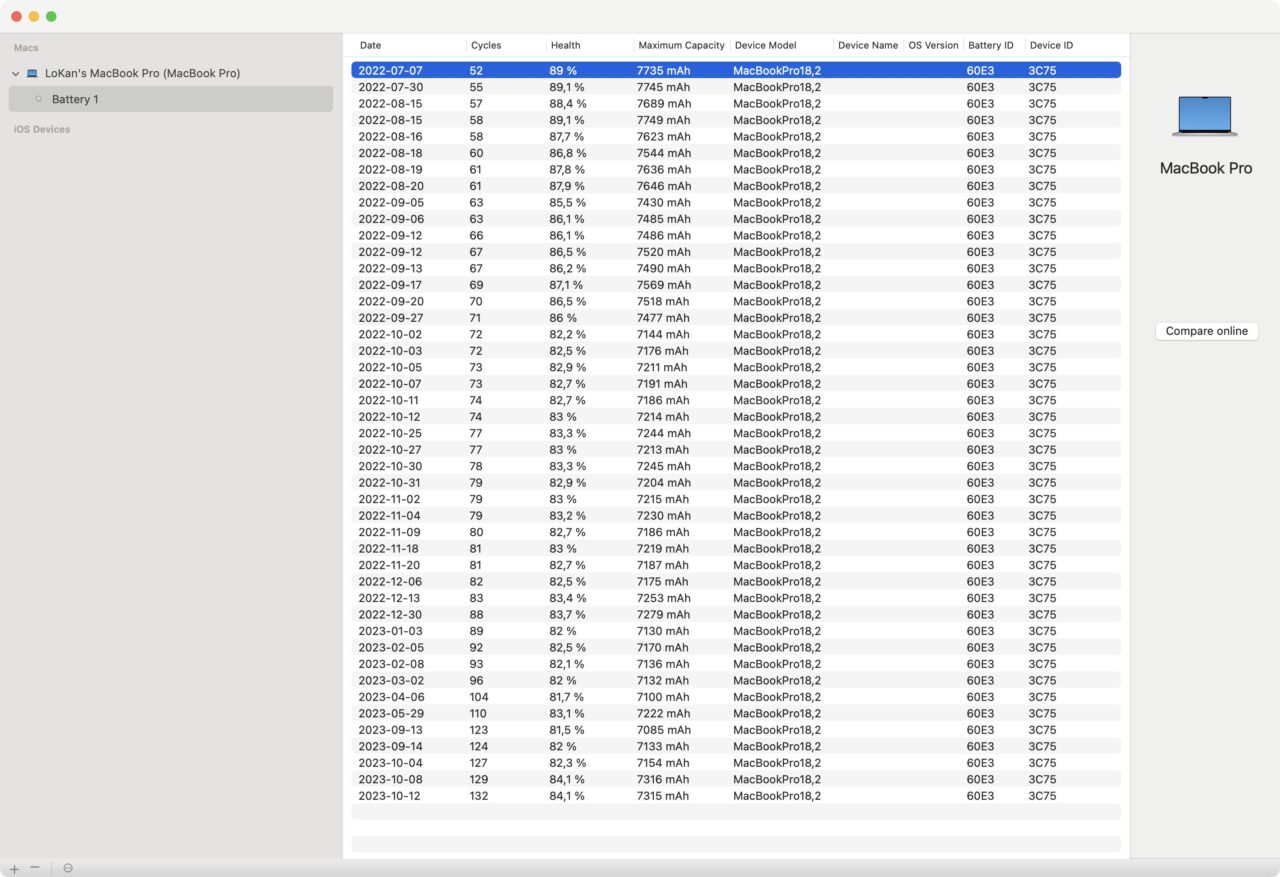Click the 87,9 % health cell
Viewport: 1280px width, 877px height.
click(x=568, y=186)
